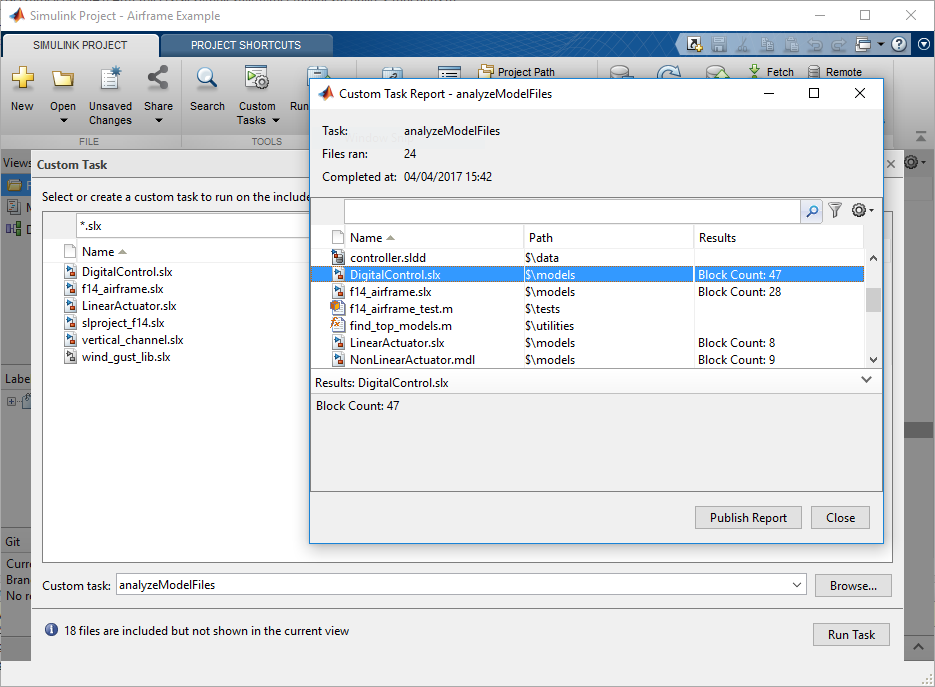Click the new shortcut icon in quick access bar

[x=694, y=44]
